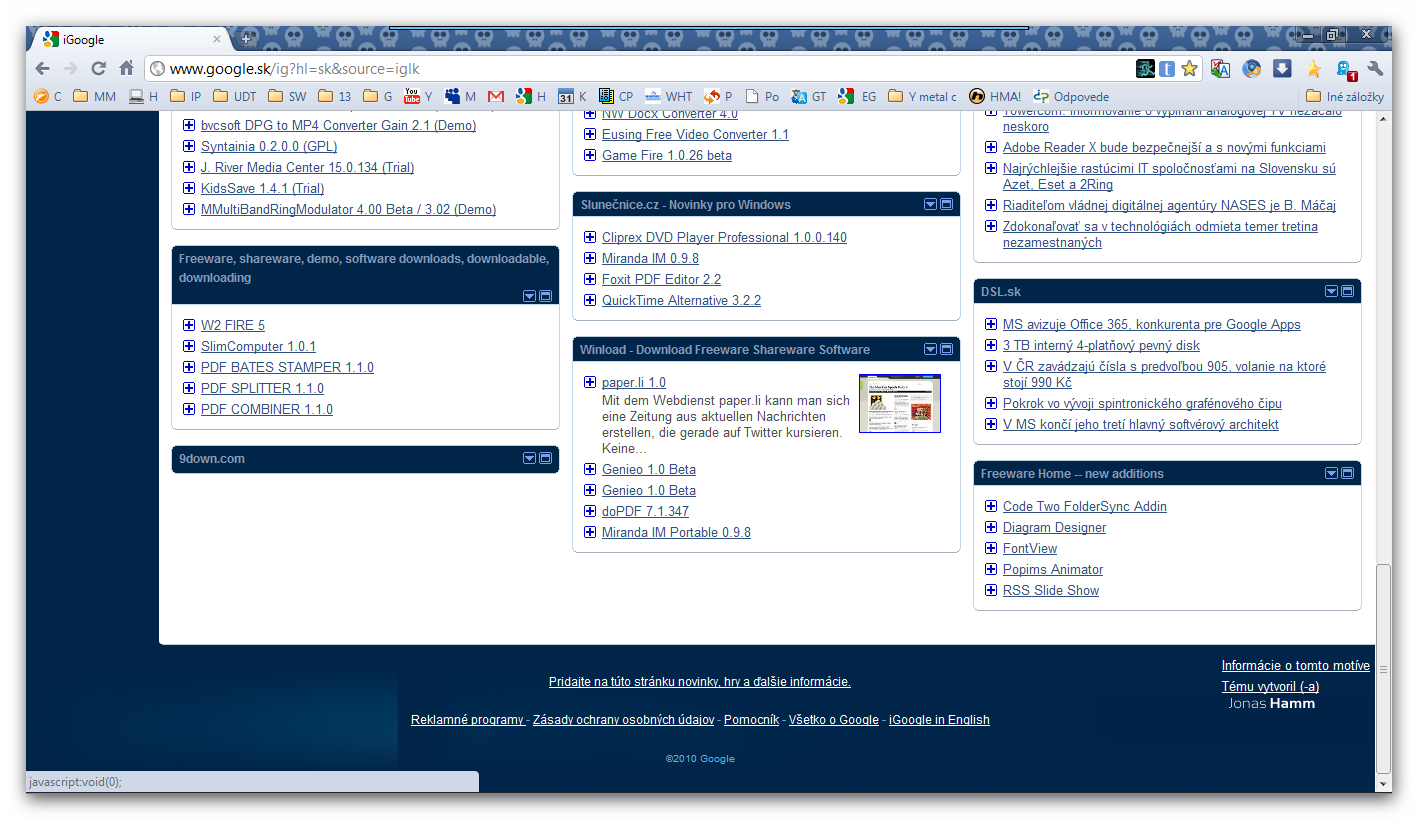Screen dimensions: 1418x820
Task: Open the QuickTime Alternative 3.2.2 link
Action: 681,300
